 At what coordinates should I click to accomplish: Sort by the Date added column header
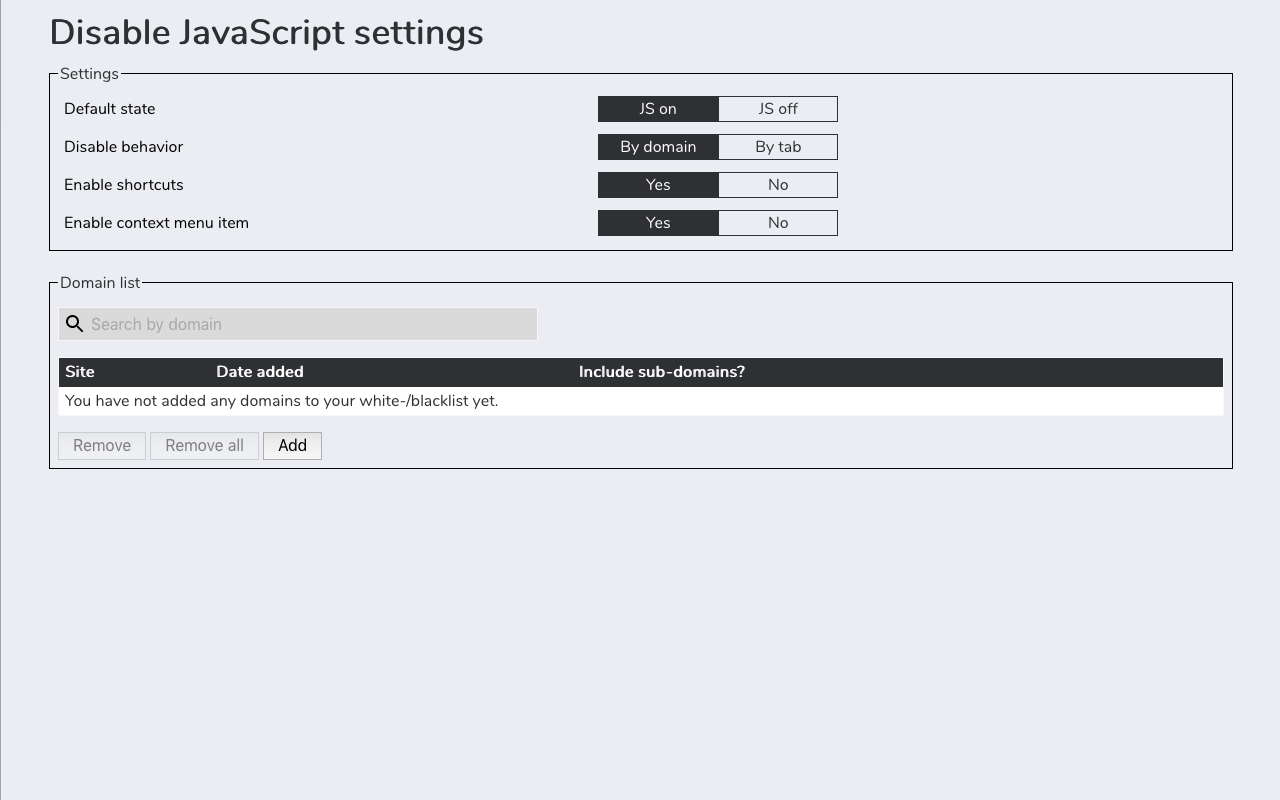[x=260, y=372]
